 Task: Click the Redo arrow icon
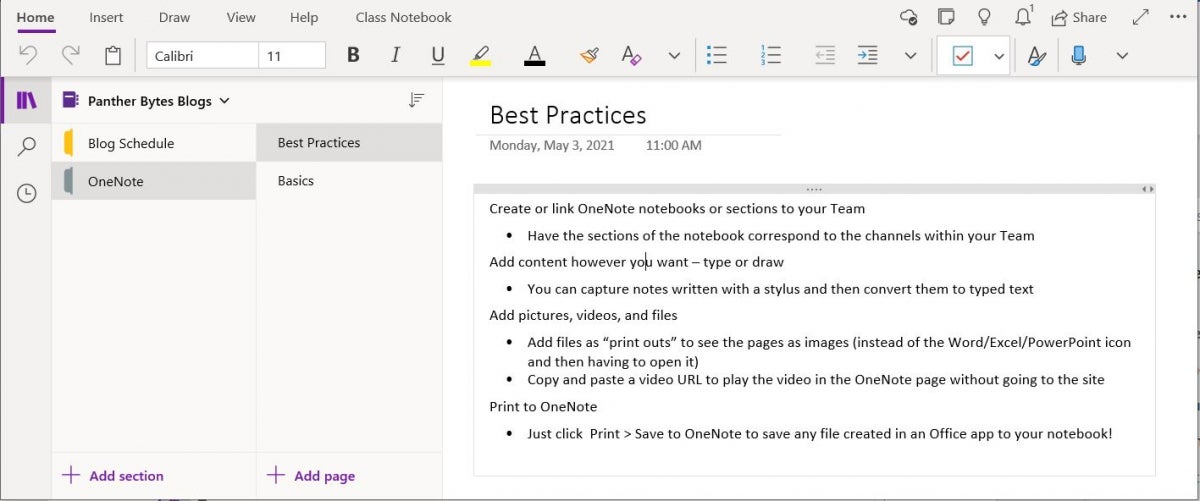tap(70, 56)
